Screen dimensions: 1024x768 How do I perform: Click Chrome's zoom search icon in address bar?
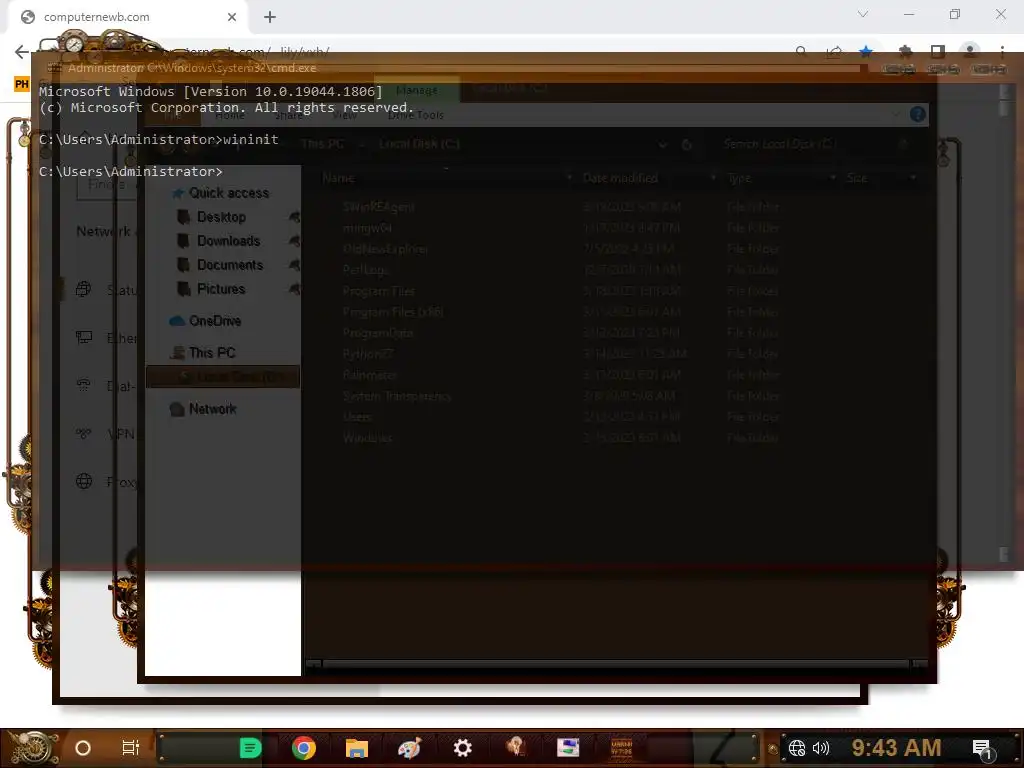point(801,51)
